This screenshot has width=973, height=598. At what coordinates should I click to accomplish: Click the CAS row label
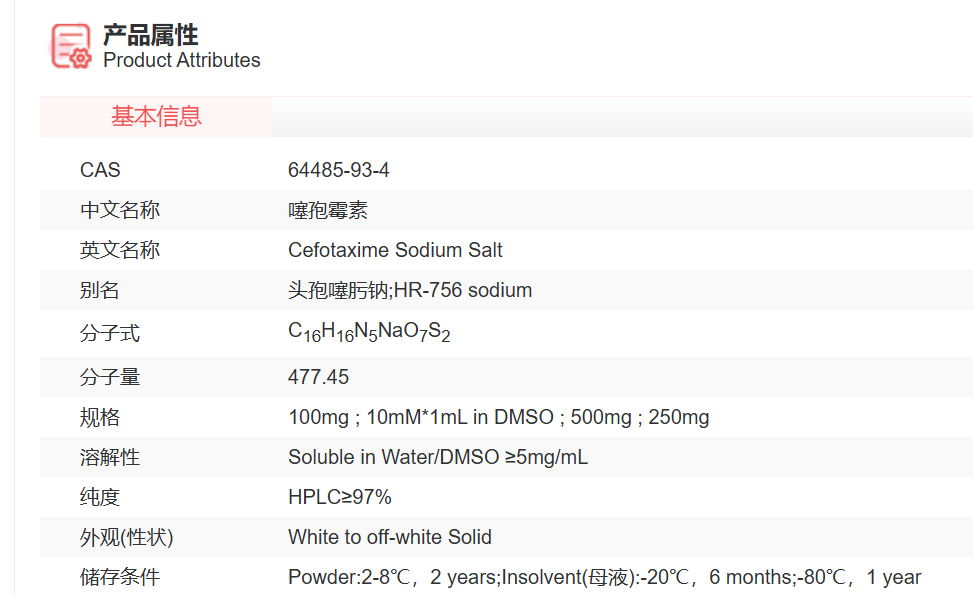click(100, 170)
